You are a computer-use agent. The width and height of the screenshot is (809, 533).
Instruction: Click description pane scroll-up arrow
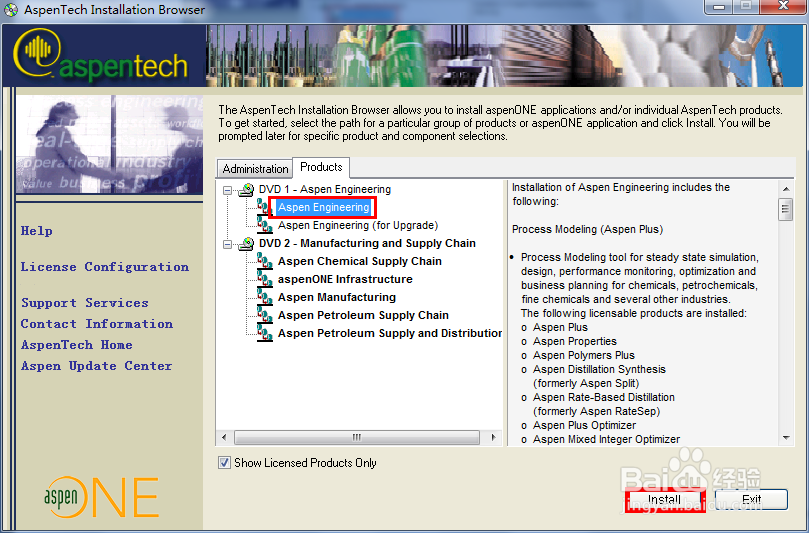(x=786, y=189)
